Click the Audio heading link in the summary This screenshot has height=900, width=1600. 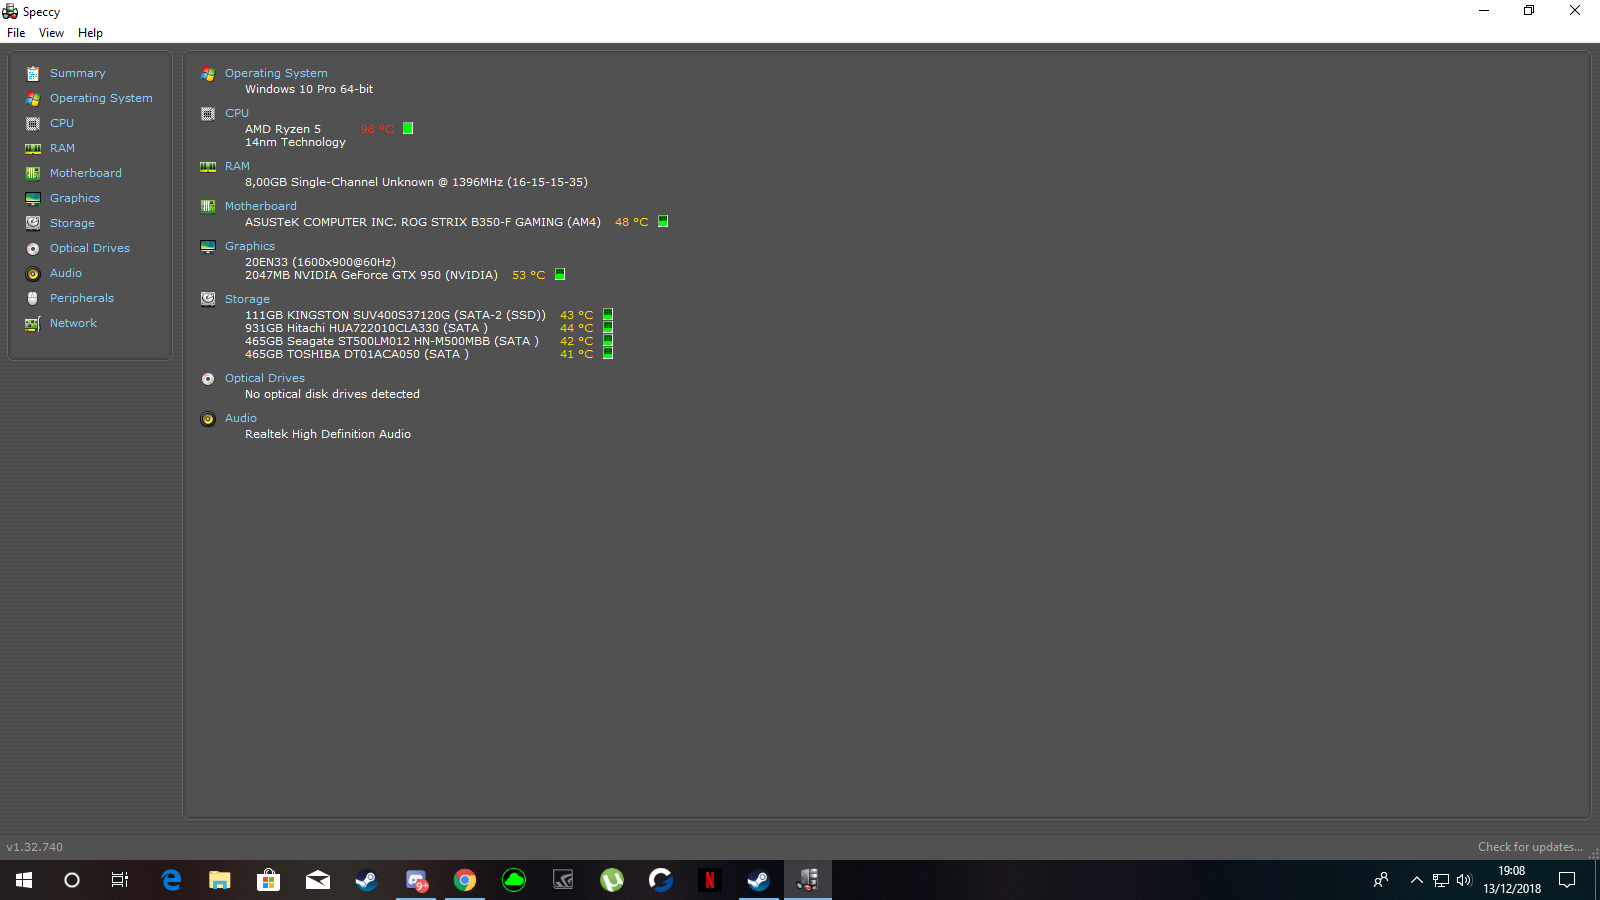[x=241, y=418]
